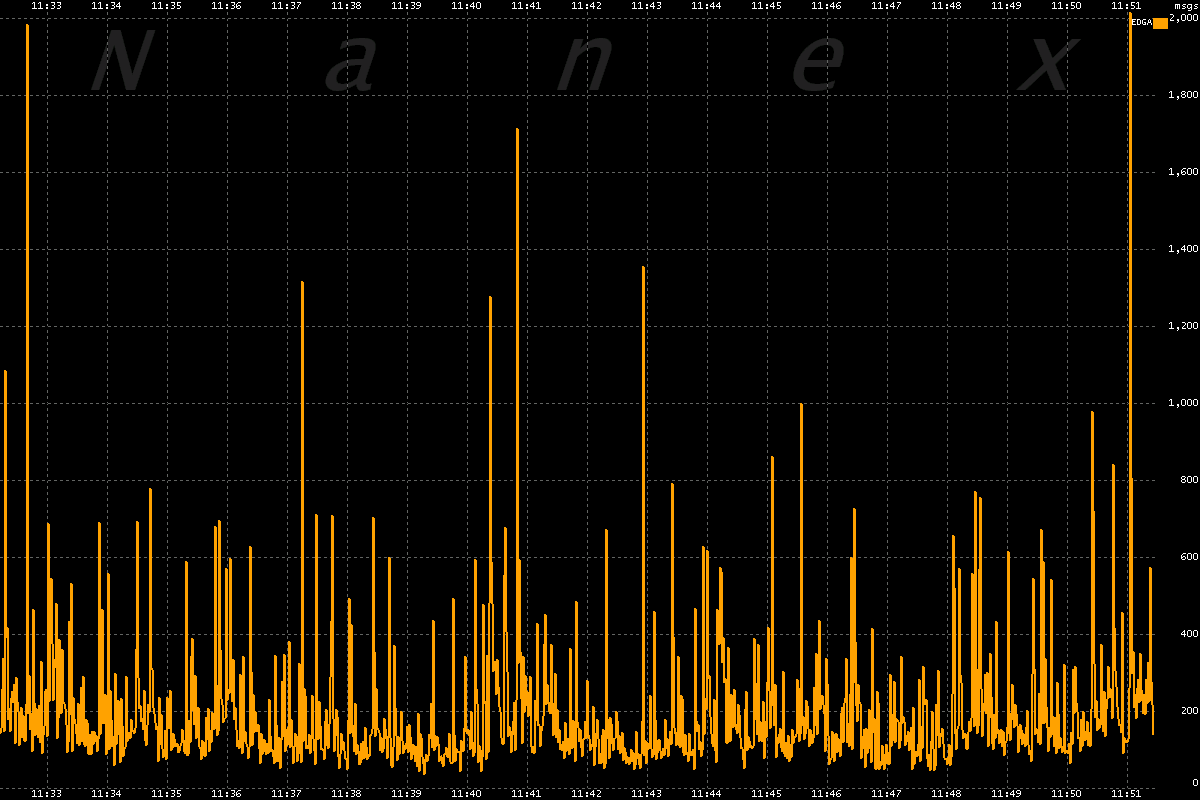Click "11:39" on the top time axis

407,6
